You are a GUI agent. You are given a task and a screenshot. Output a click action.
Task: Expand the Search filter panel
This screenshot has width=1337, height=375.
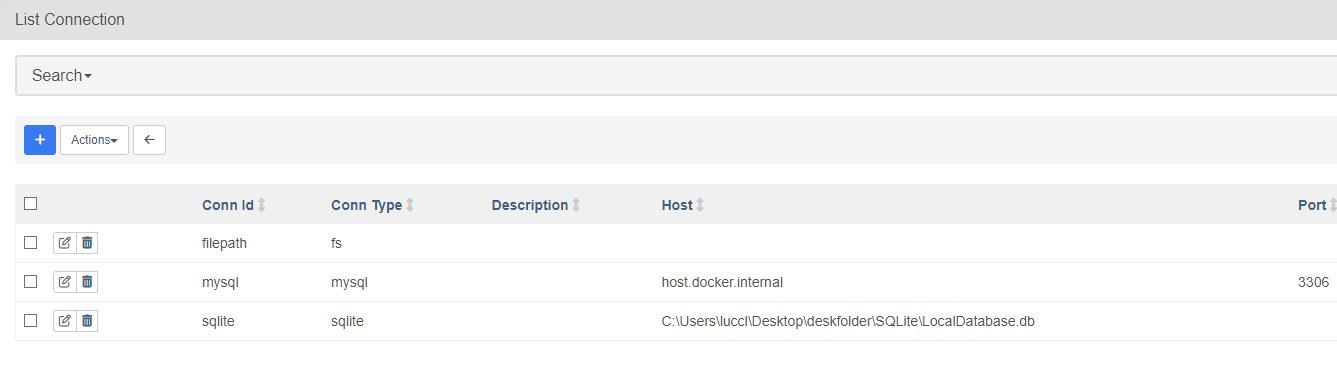62,75
